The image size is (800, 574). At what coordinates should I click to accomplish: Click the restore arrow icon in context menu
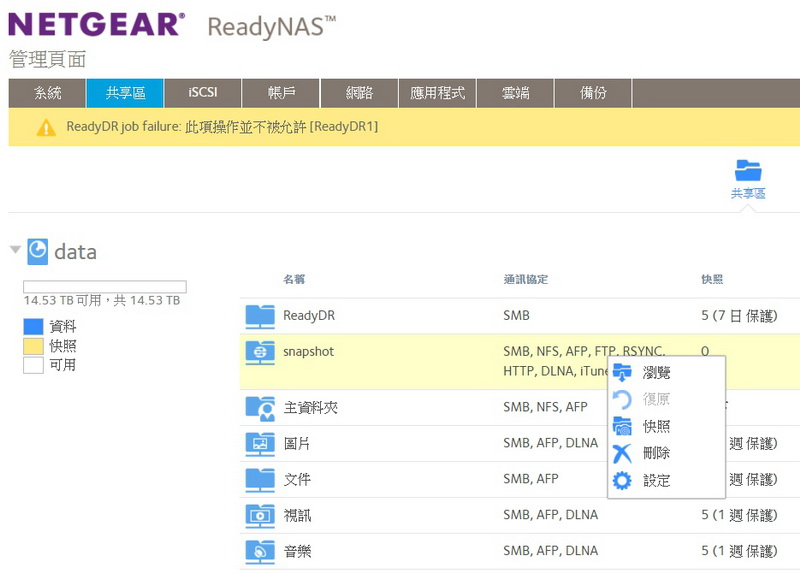(622, 400)
